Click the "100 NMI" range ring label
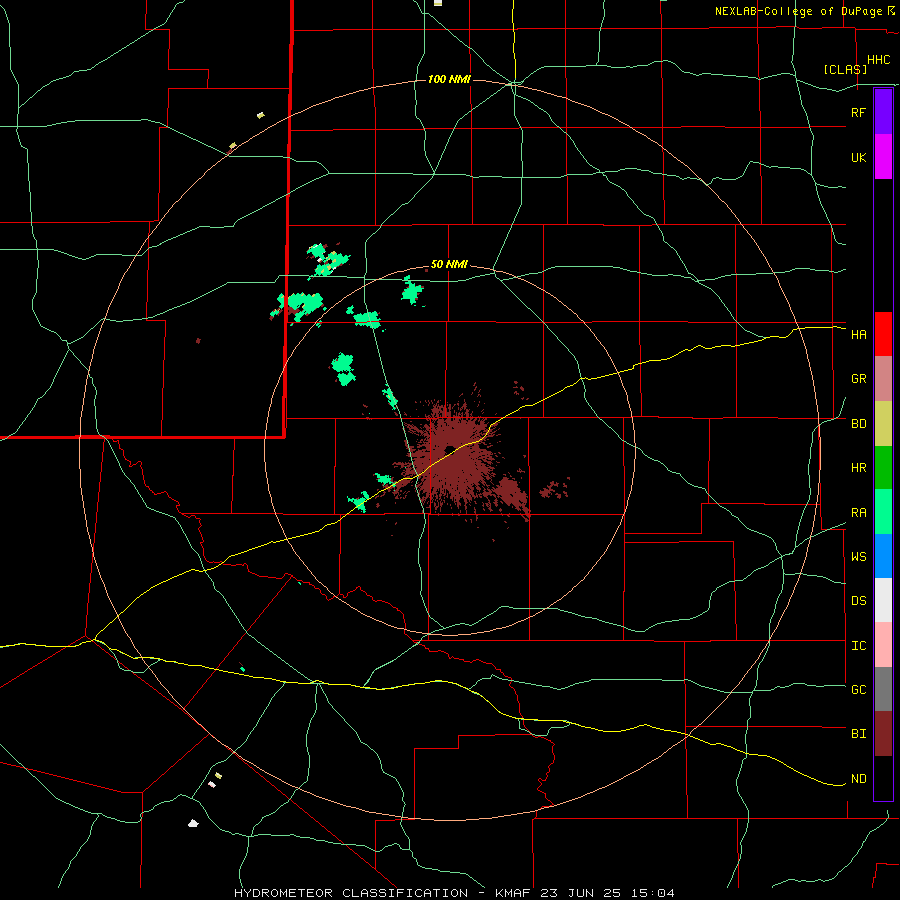900x900 pixels. click(449, 79)
